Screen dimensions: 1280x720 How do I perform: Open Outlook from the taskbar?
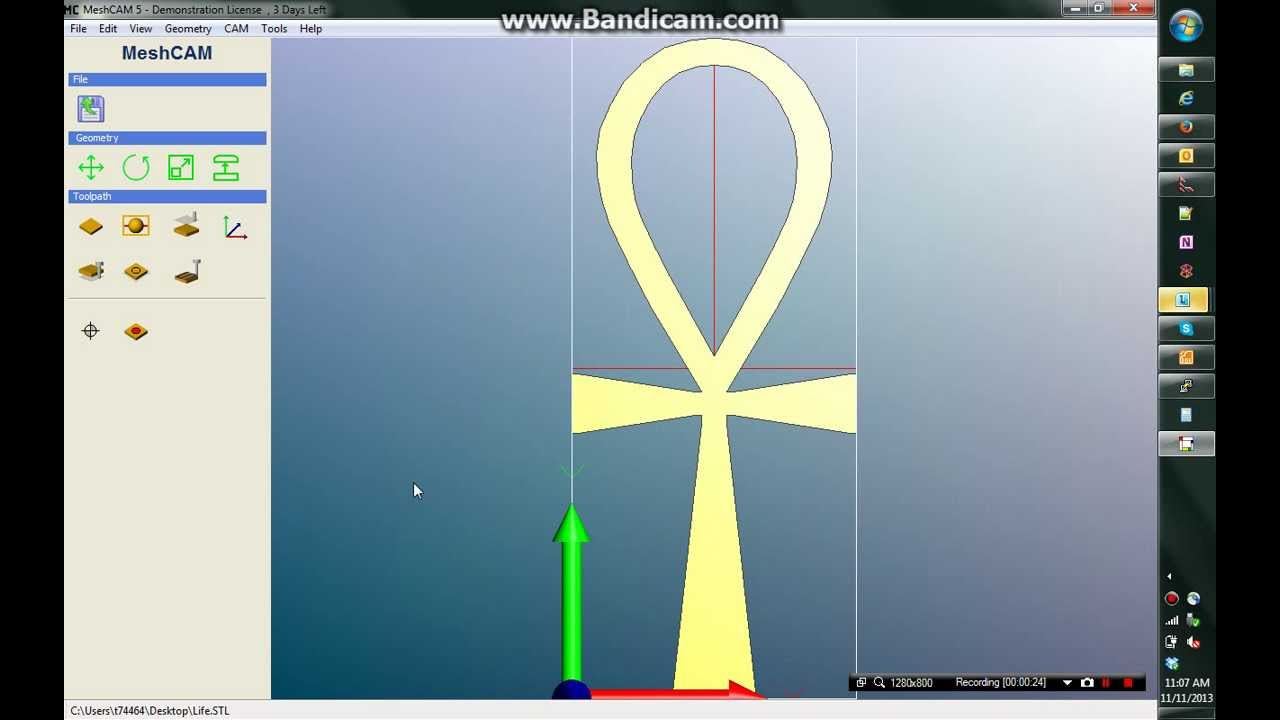click(1186, 156)
